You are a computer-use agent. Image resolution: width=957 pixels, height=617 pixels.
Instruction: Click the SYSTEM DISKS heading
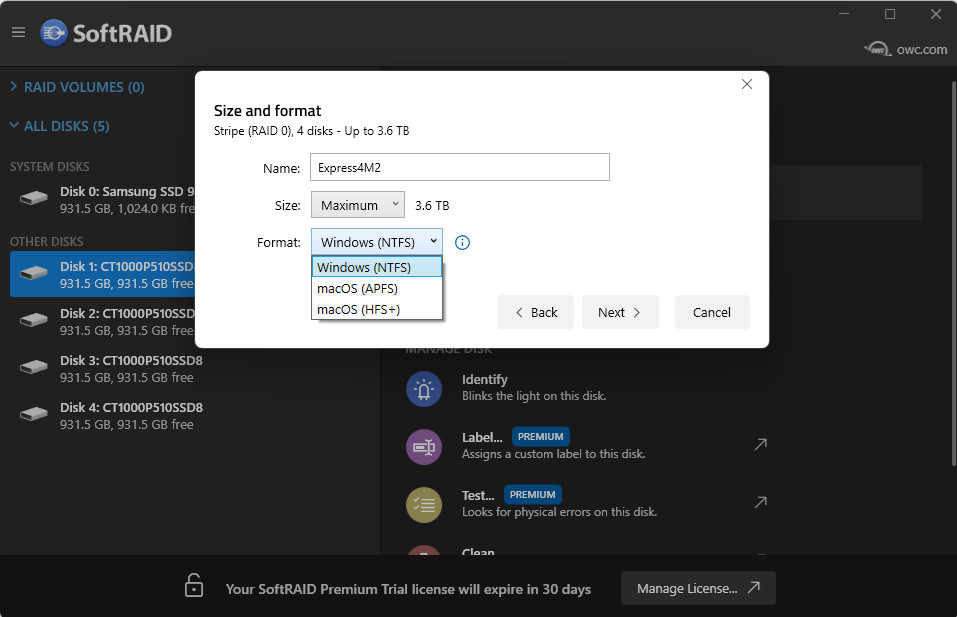49,167
